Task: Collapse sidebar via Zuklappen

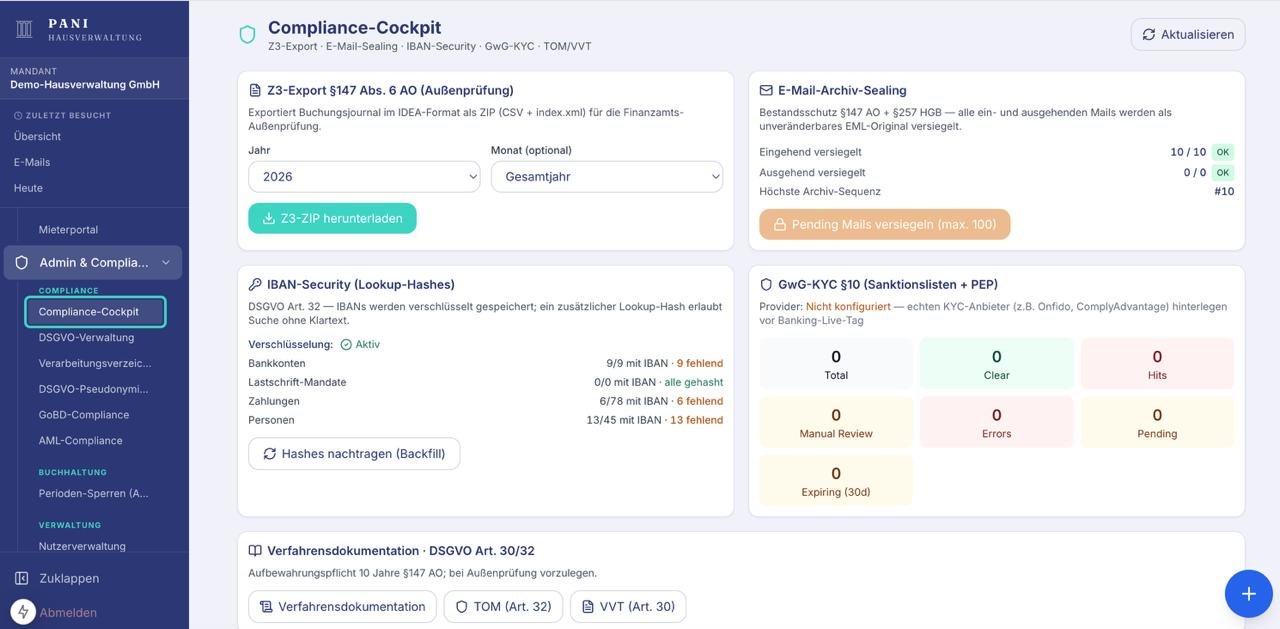Action: pyautogui.click(x=69, y=578)
